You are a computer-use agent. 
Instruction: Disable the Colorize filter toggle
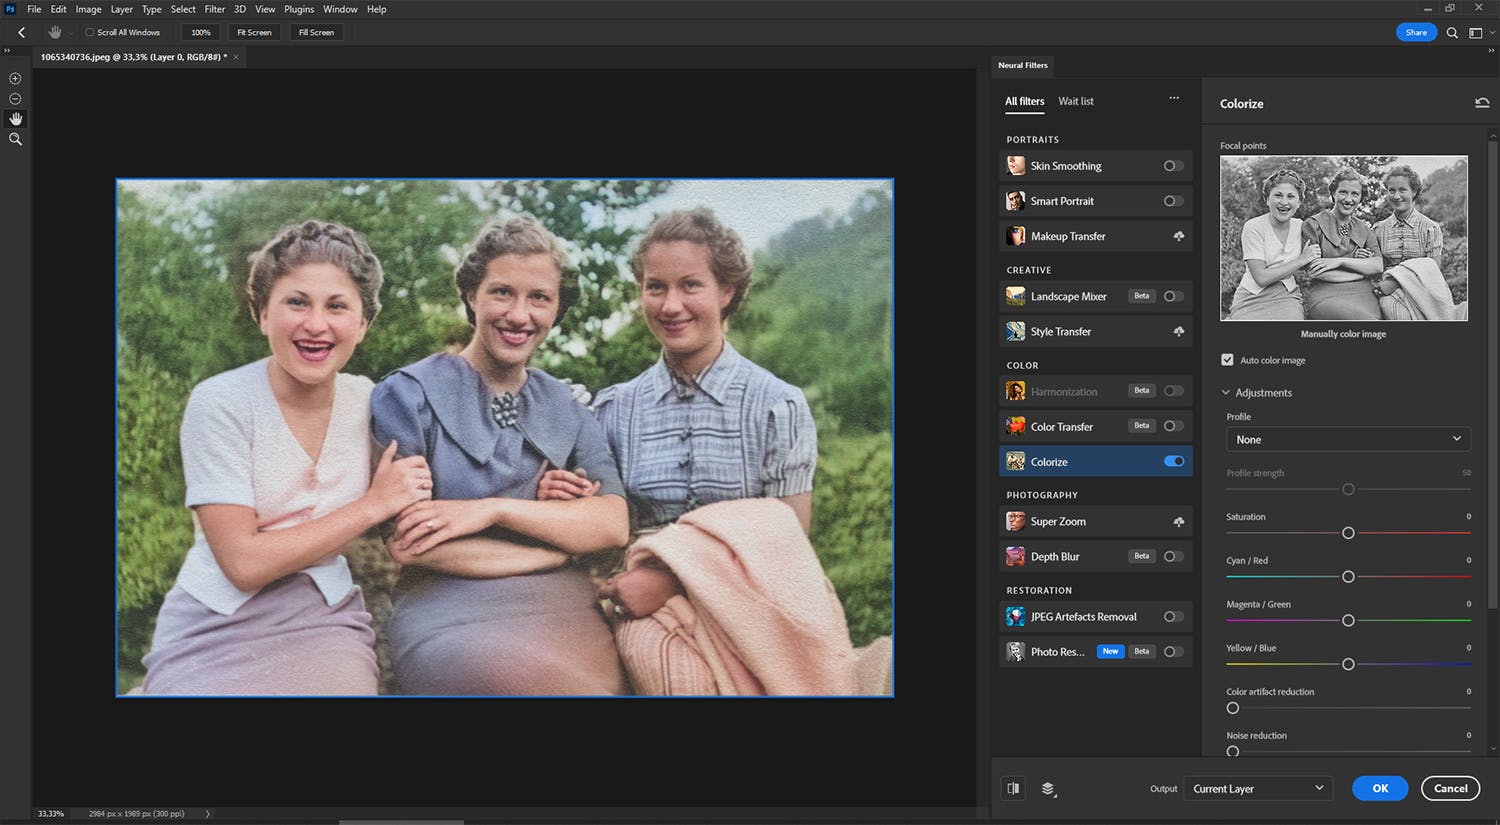tap(1174, 461)
